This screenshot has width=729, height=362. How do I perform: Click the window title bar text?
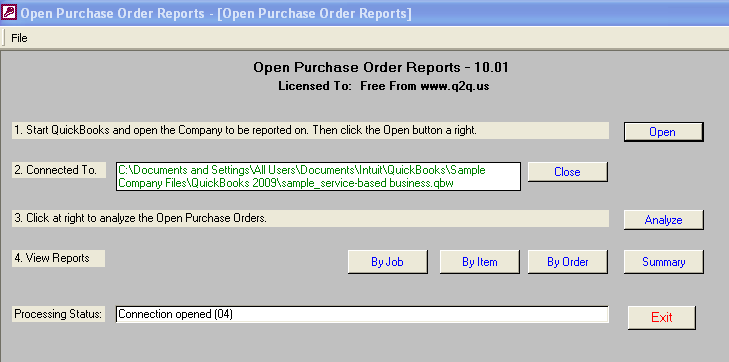point(216,13)
